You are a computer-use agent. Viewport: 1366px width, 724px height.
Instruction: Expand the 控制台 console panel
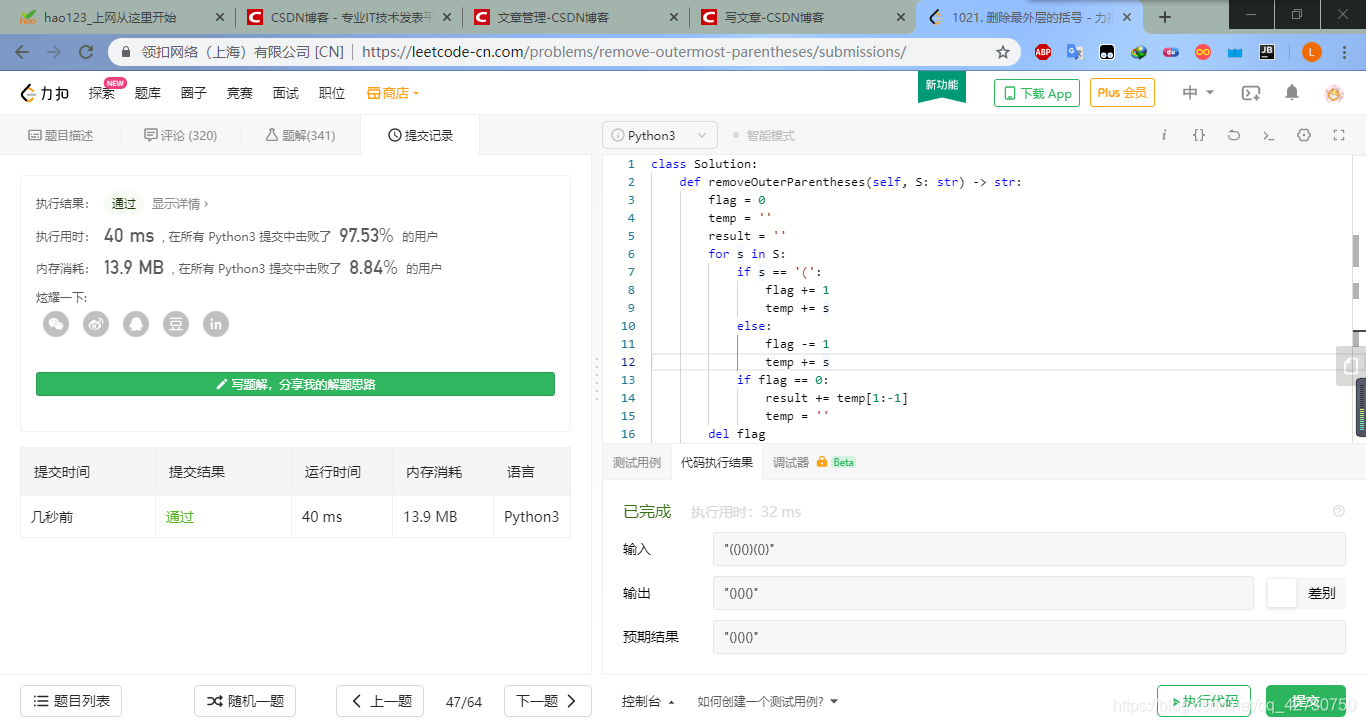[x=648, y=701]
